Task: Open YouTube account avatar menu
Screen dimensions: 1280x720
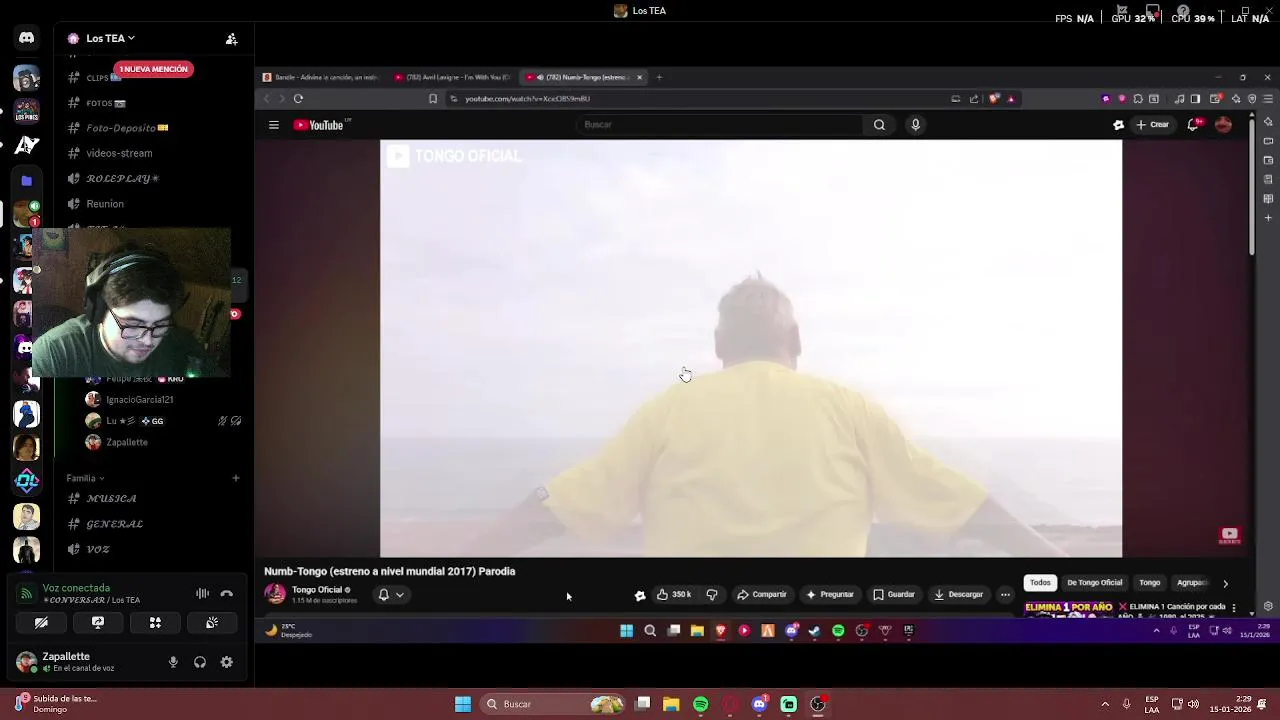Action: pos(1223,125)
